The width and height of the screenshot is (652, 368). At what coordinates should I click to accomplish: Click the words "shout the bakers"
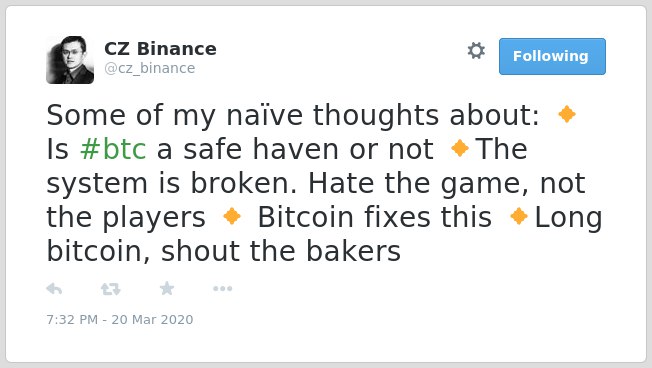pos(281,251)
